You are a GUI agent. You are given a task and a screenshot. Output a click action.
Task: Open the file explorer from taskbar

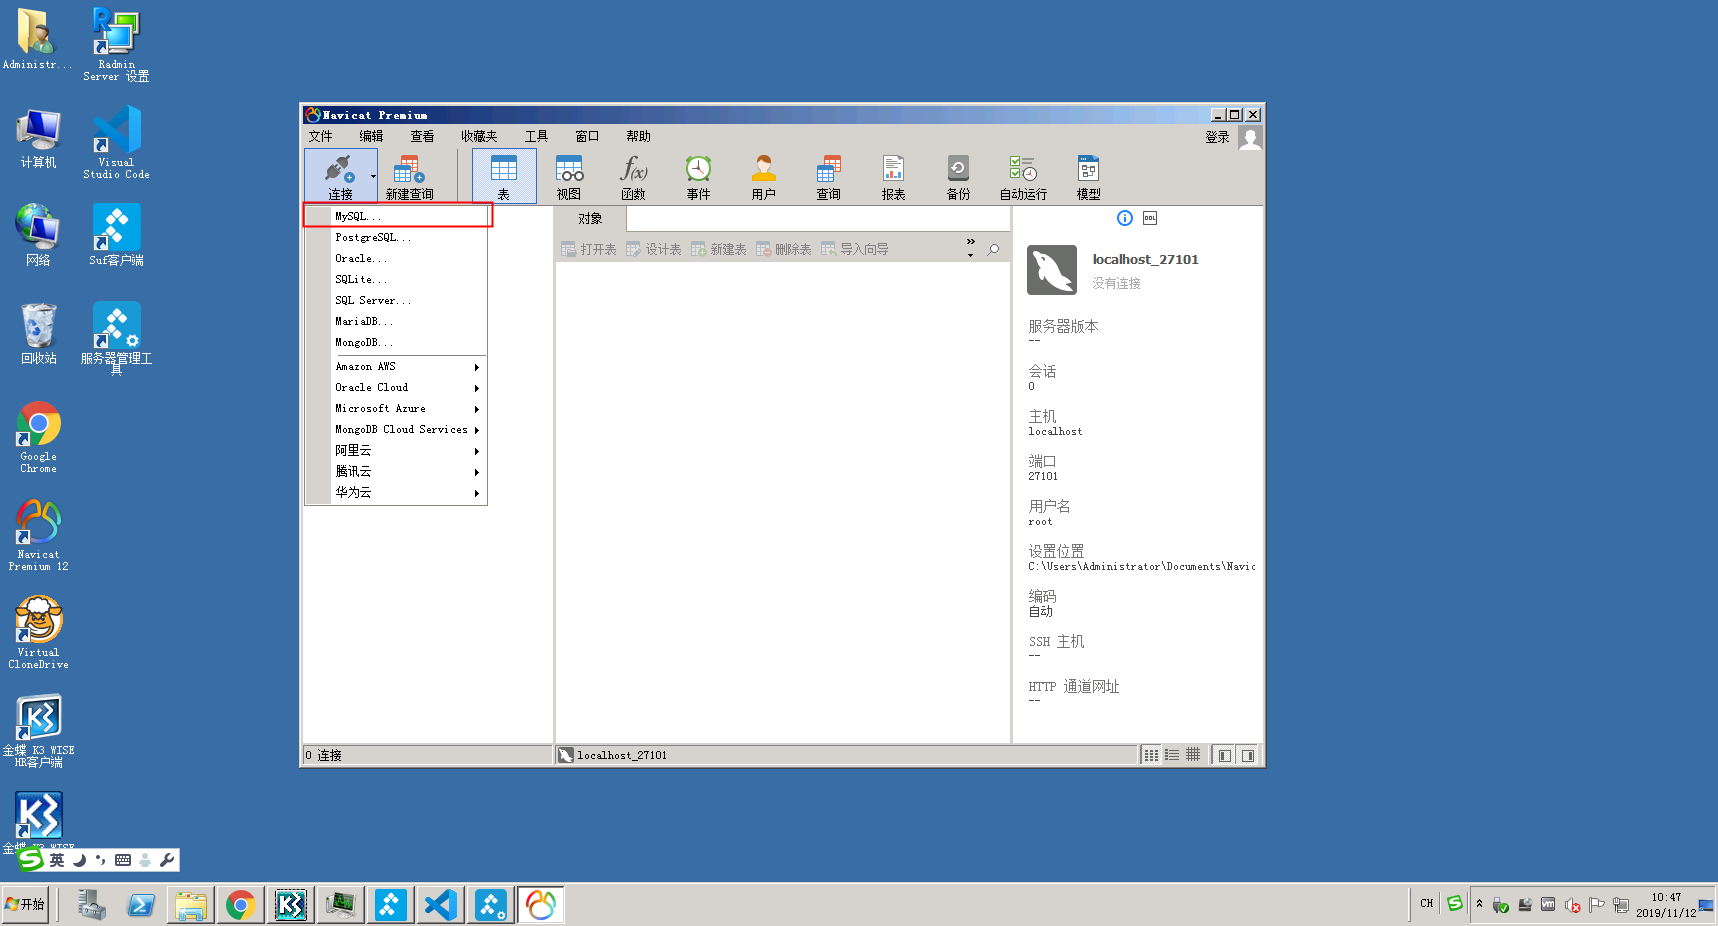click(190, 905)
